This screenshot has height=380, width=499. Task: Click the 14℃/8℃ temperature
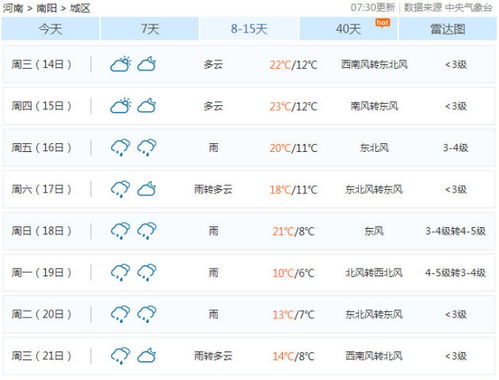click(293, 356)
